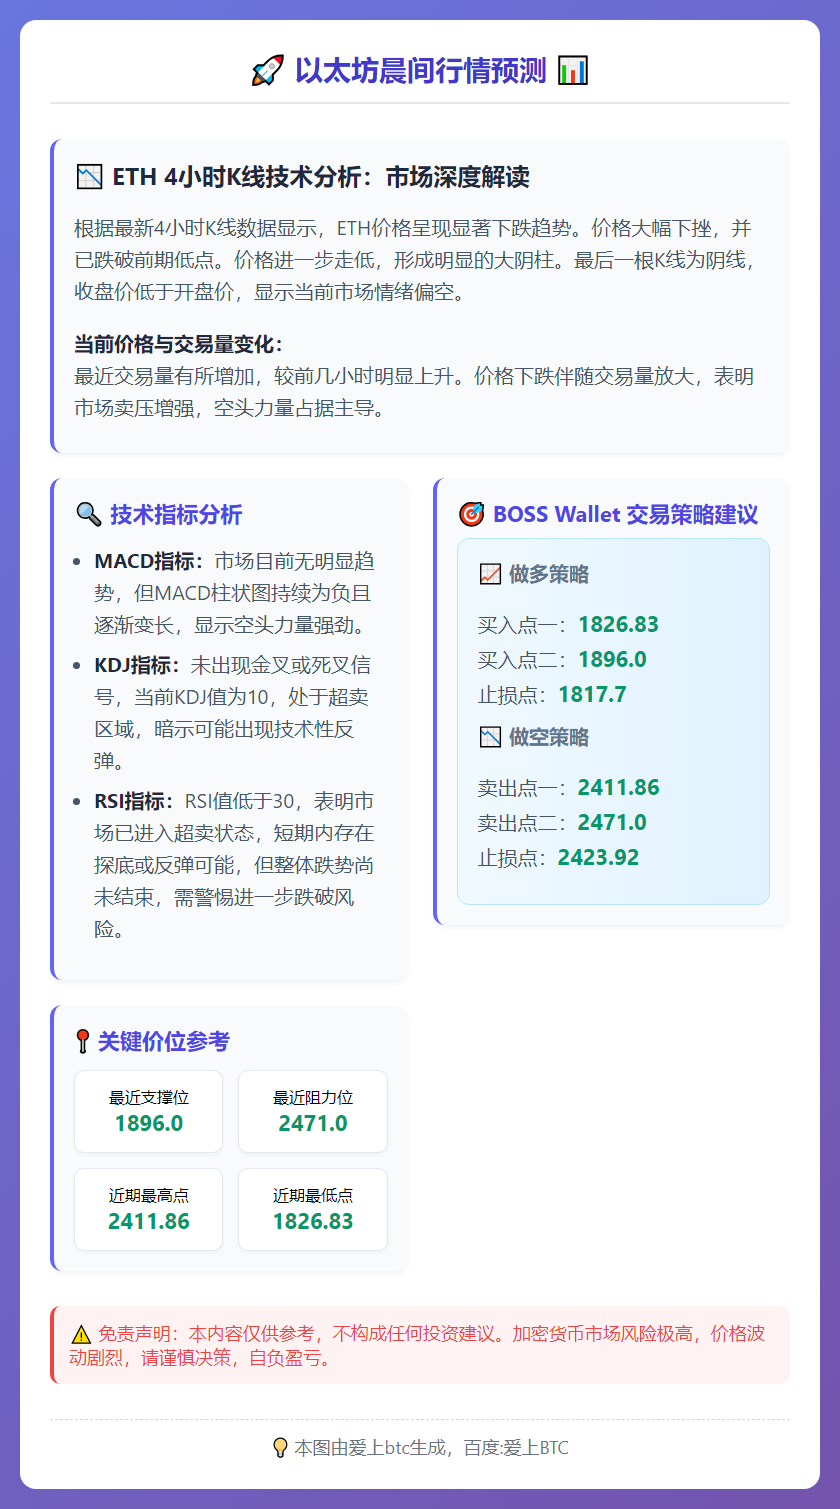Click the 做多策略 label
This screenshot has height=1509, width=840.
point(549,574)
